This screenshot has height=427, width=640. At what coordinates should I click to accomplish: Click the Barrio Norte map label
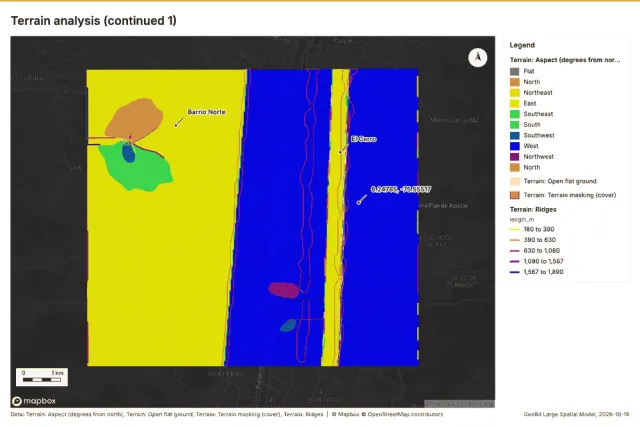pyautogui.click(x=206, y=112)
